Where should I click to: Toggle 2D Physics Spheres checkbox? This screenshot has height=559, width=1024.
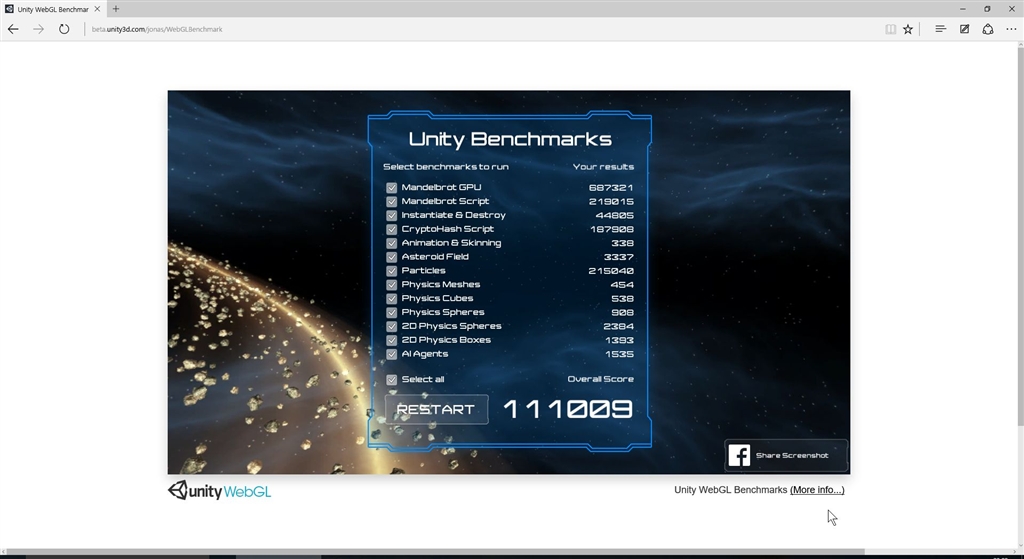coord(391,326)
